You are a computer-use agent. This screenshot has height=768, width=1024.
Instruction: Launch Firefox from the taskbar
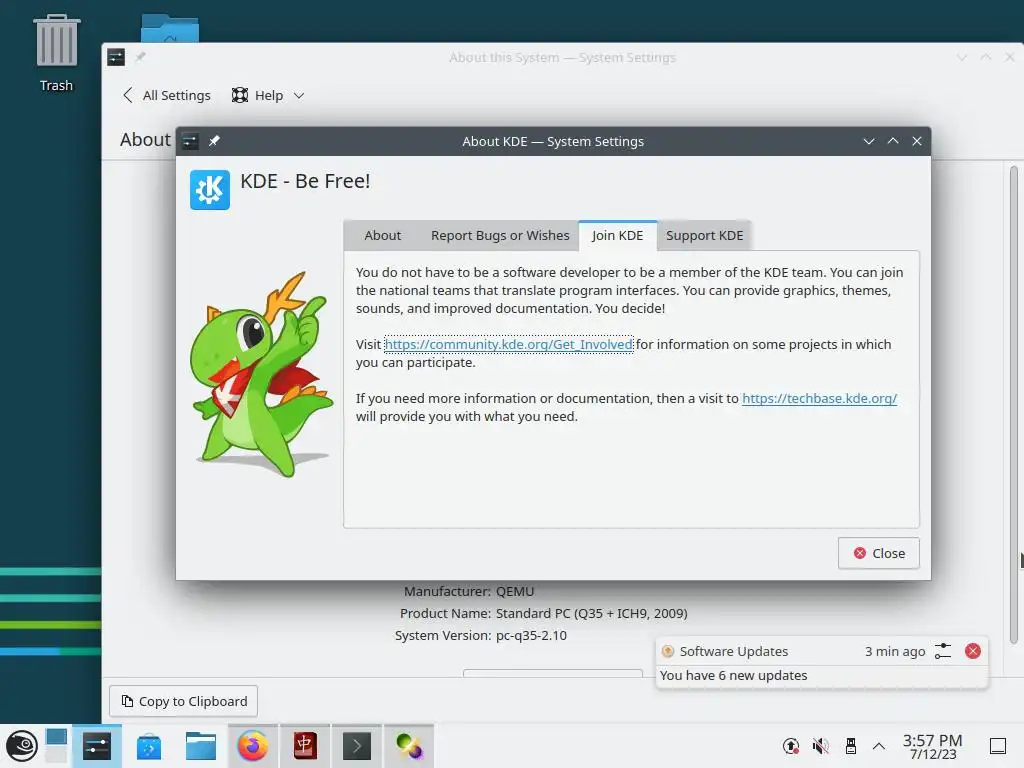click(253, 746)
